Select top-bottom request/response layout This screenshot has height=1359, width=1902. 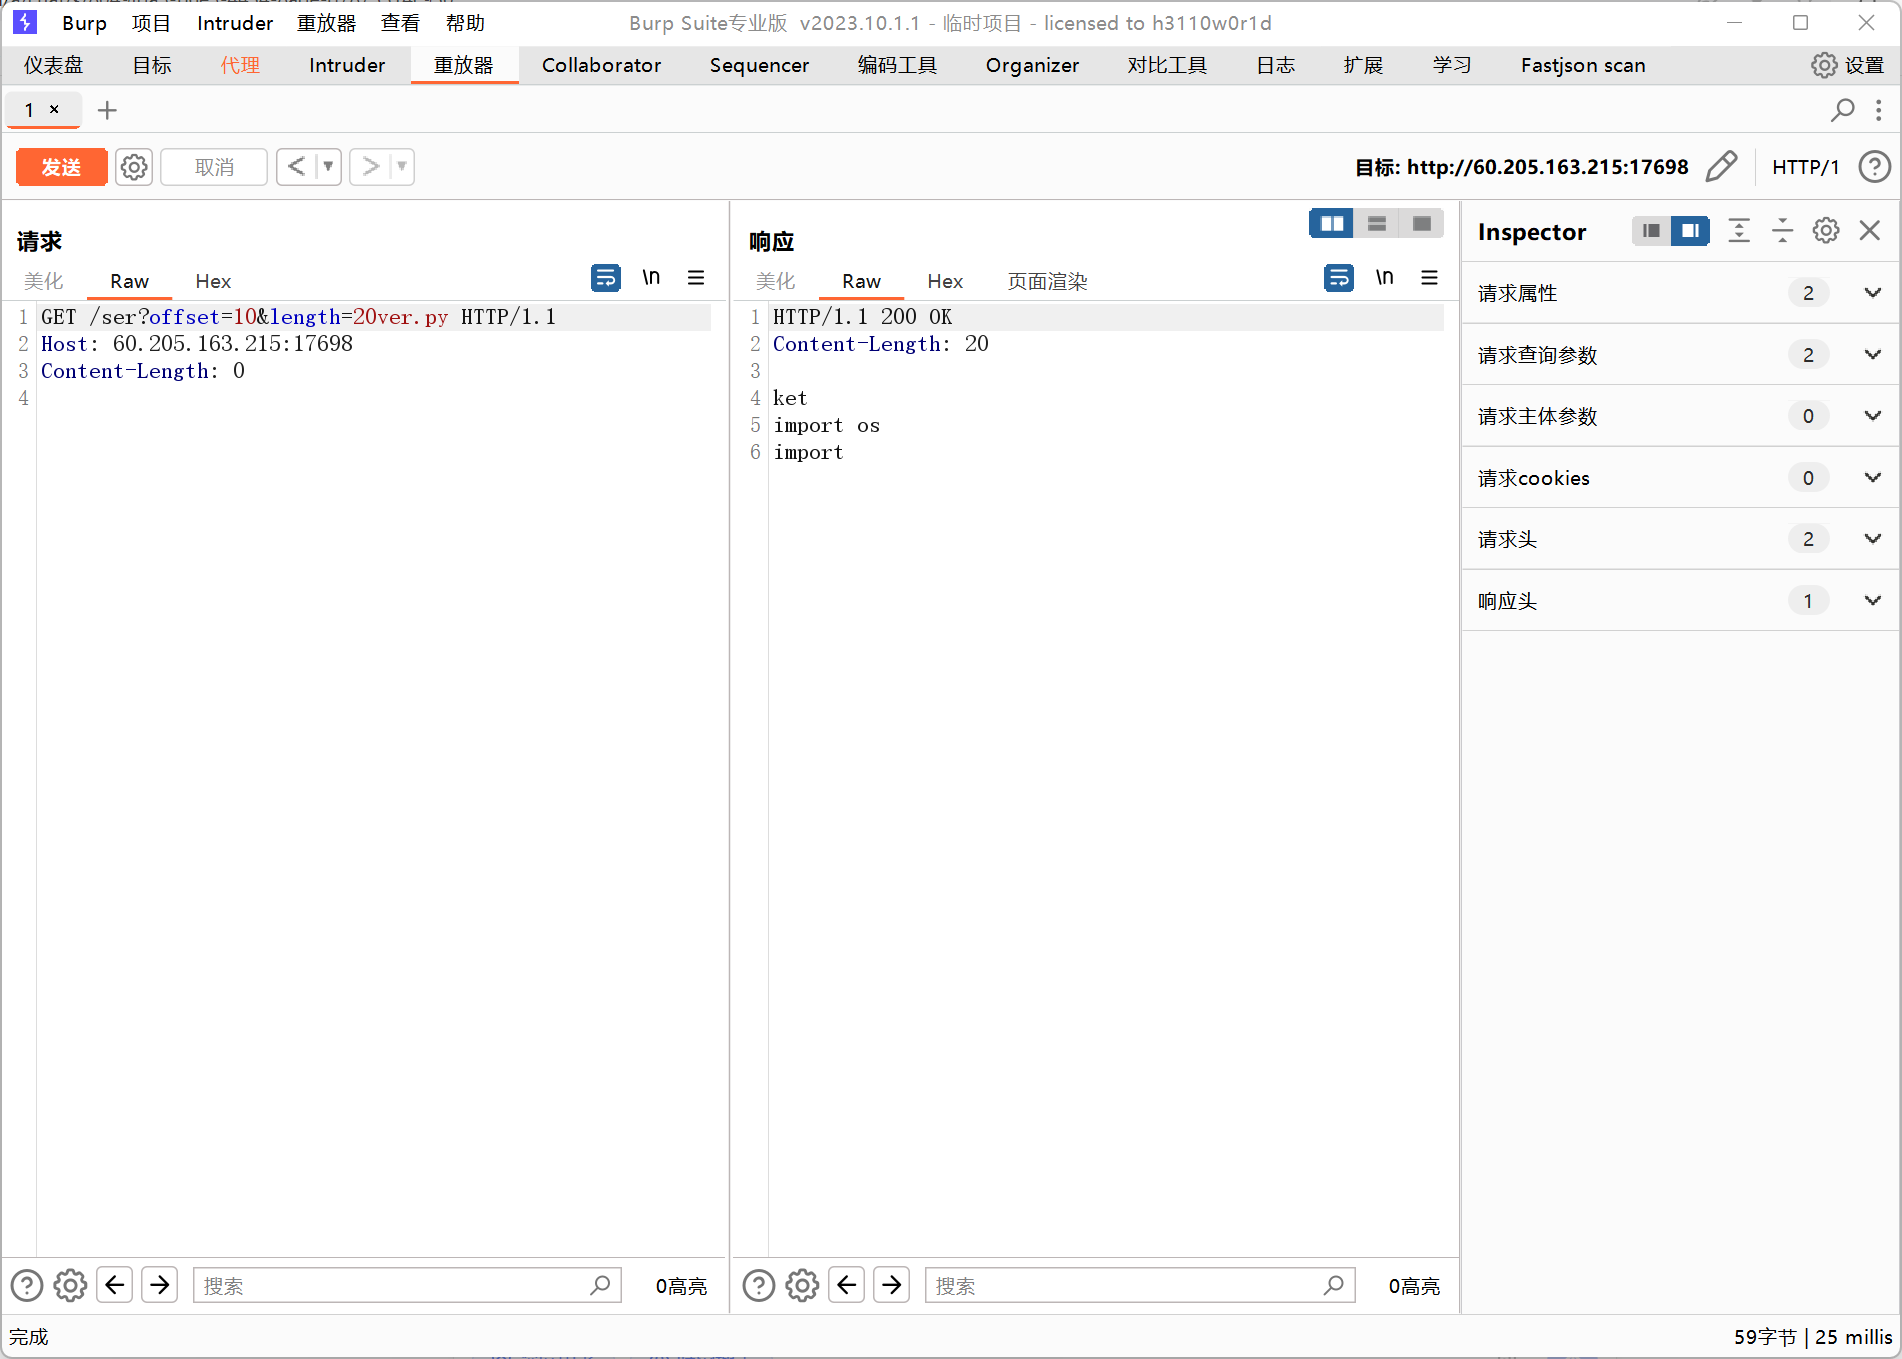point(1377,224)
